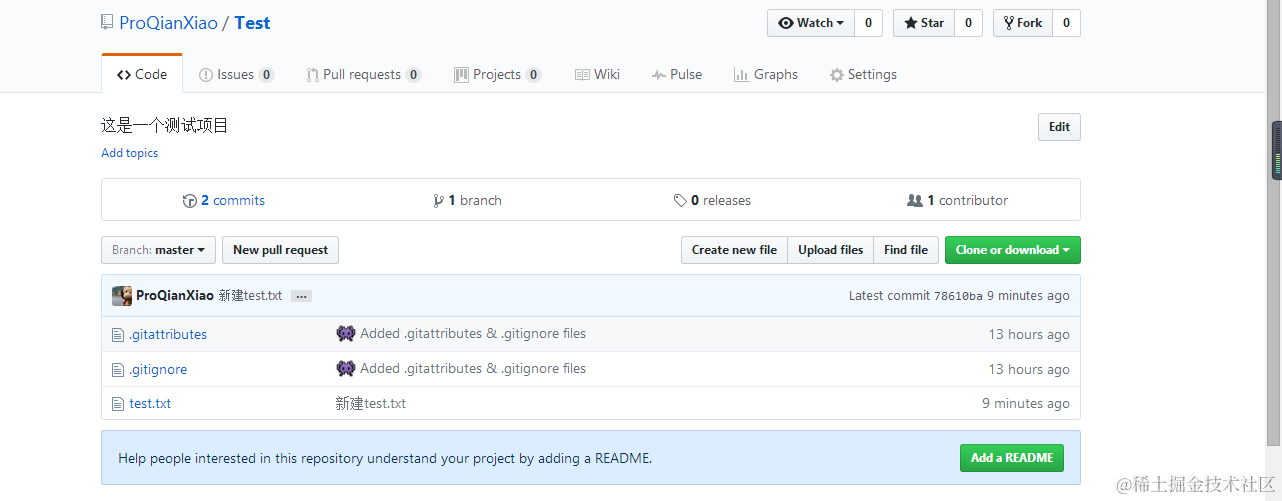Open the commit message in the .gitattributes row
The image size is (1282, 501).
click(473, 334)
